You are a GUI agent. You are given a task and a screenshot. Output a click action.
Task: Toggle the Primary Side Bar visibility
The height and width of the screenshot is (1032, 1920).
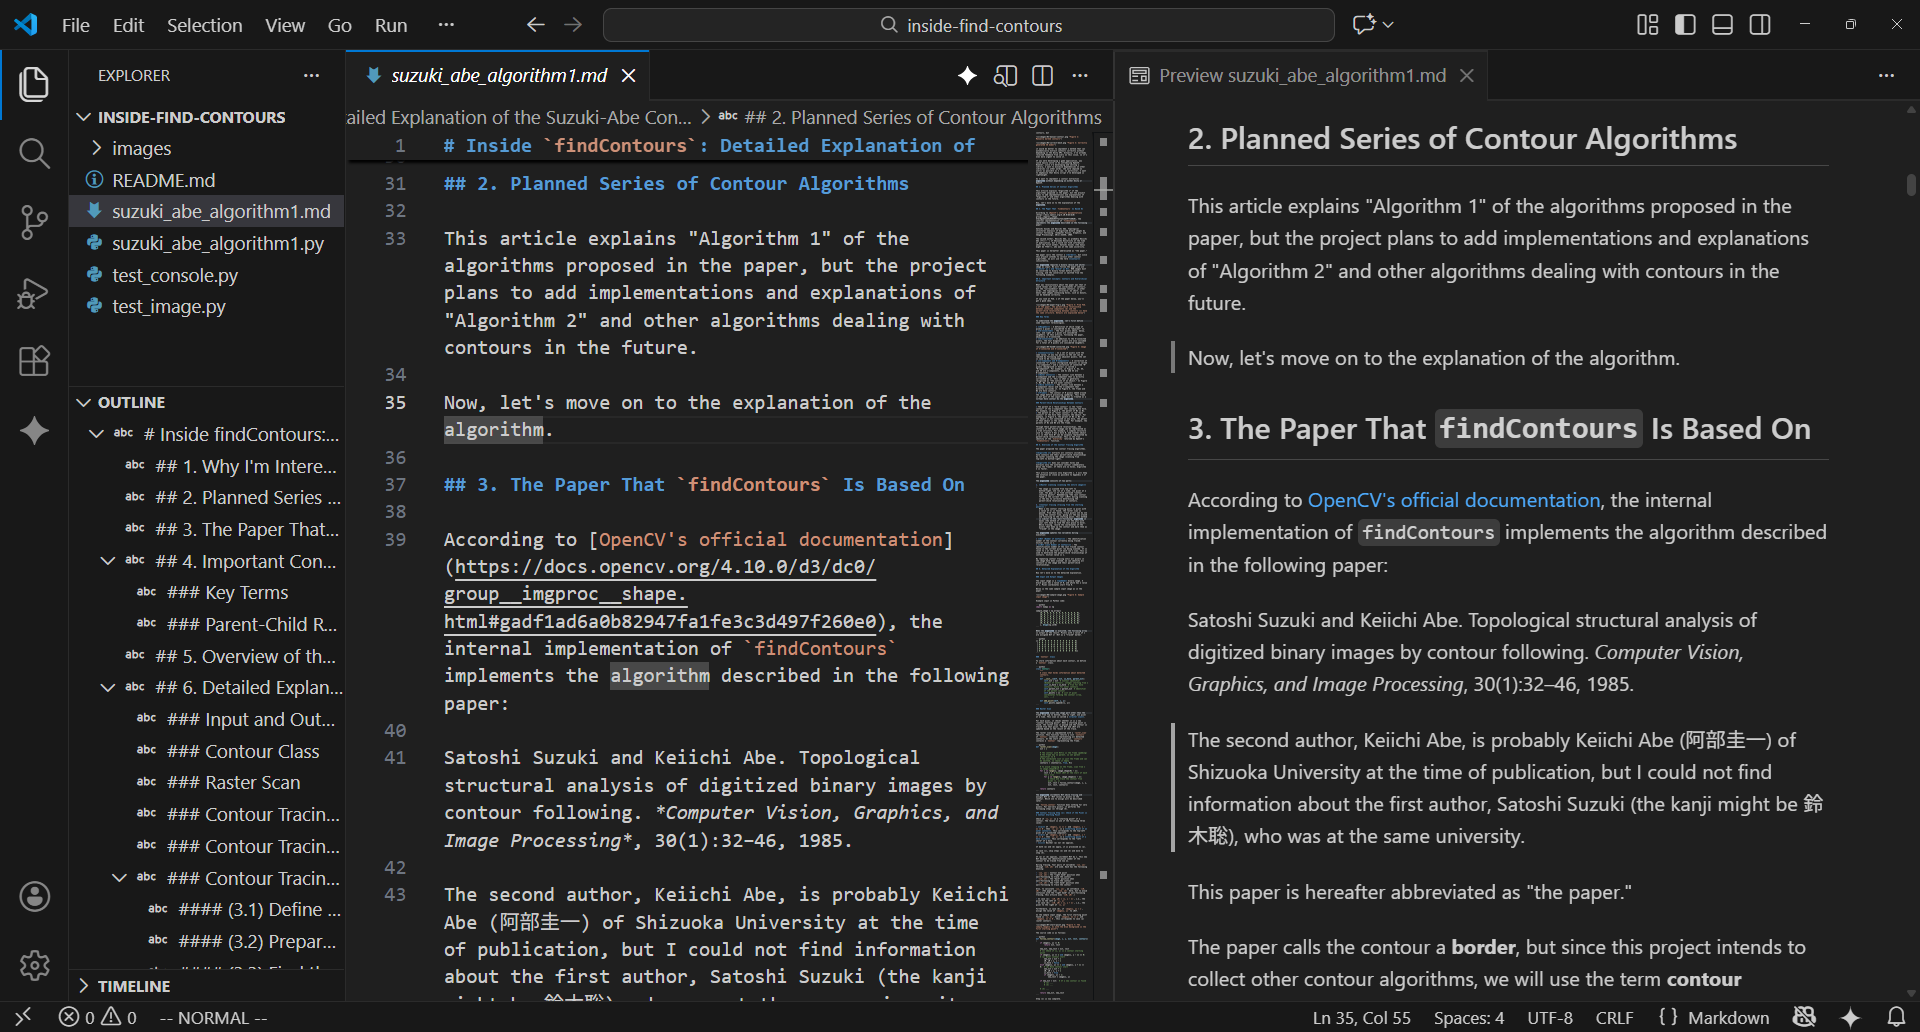click(1685, 25)
